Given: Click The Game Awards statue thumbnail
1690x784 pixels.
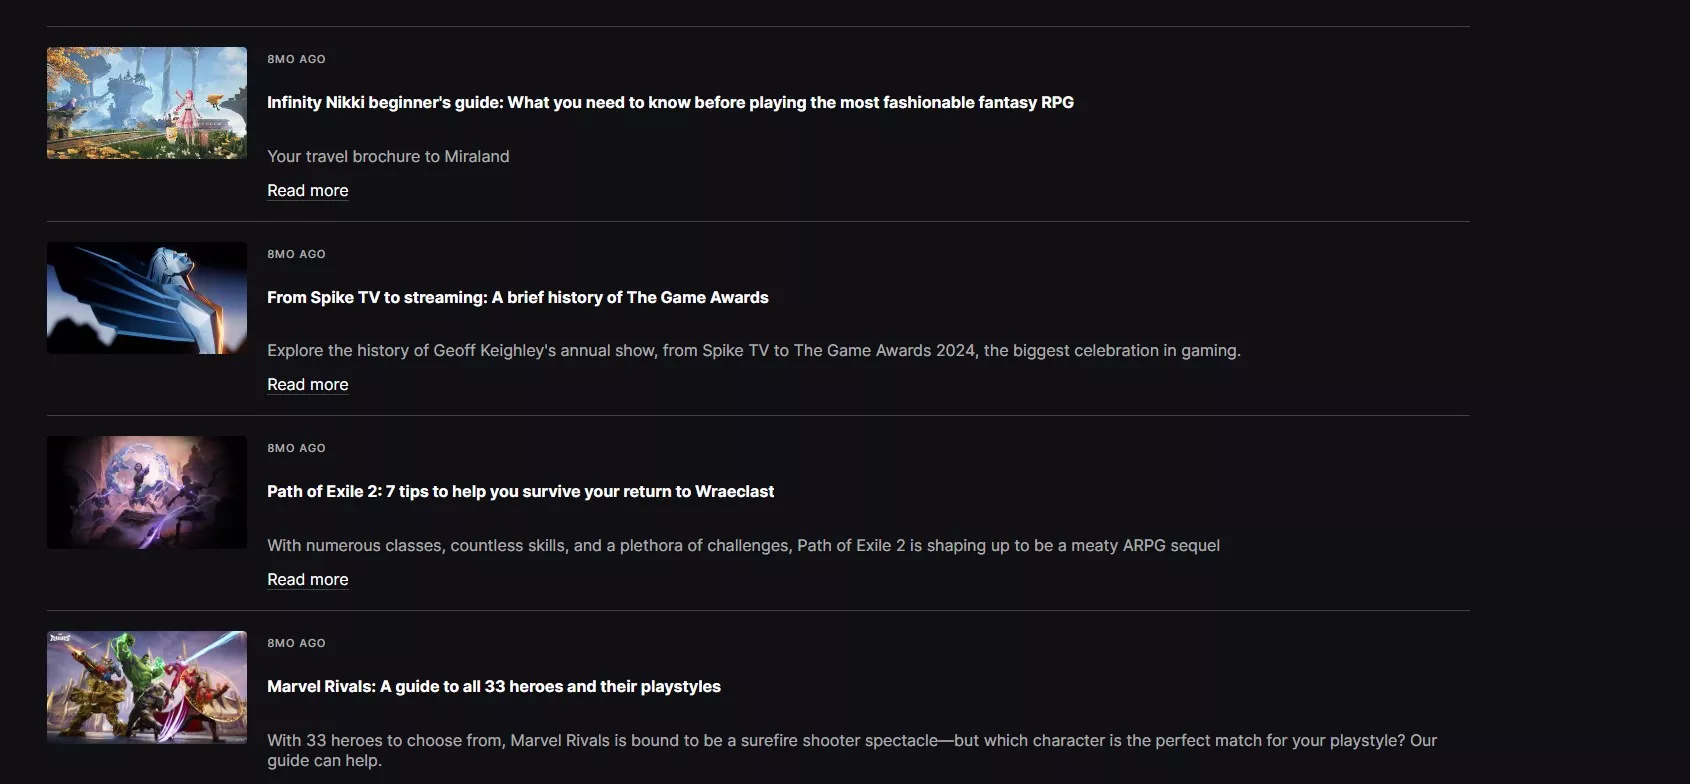Looking at the screenshot, I should pyautogui.click(x=146, y=298).
